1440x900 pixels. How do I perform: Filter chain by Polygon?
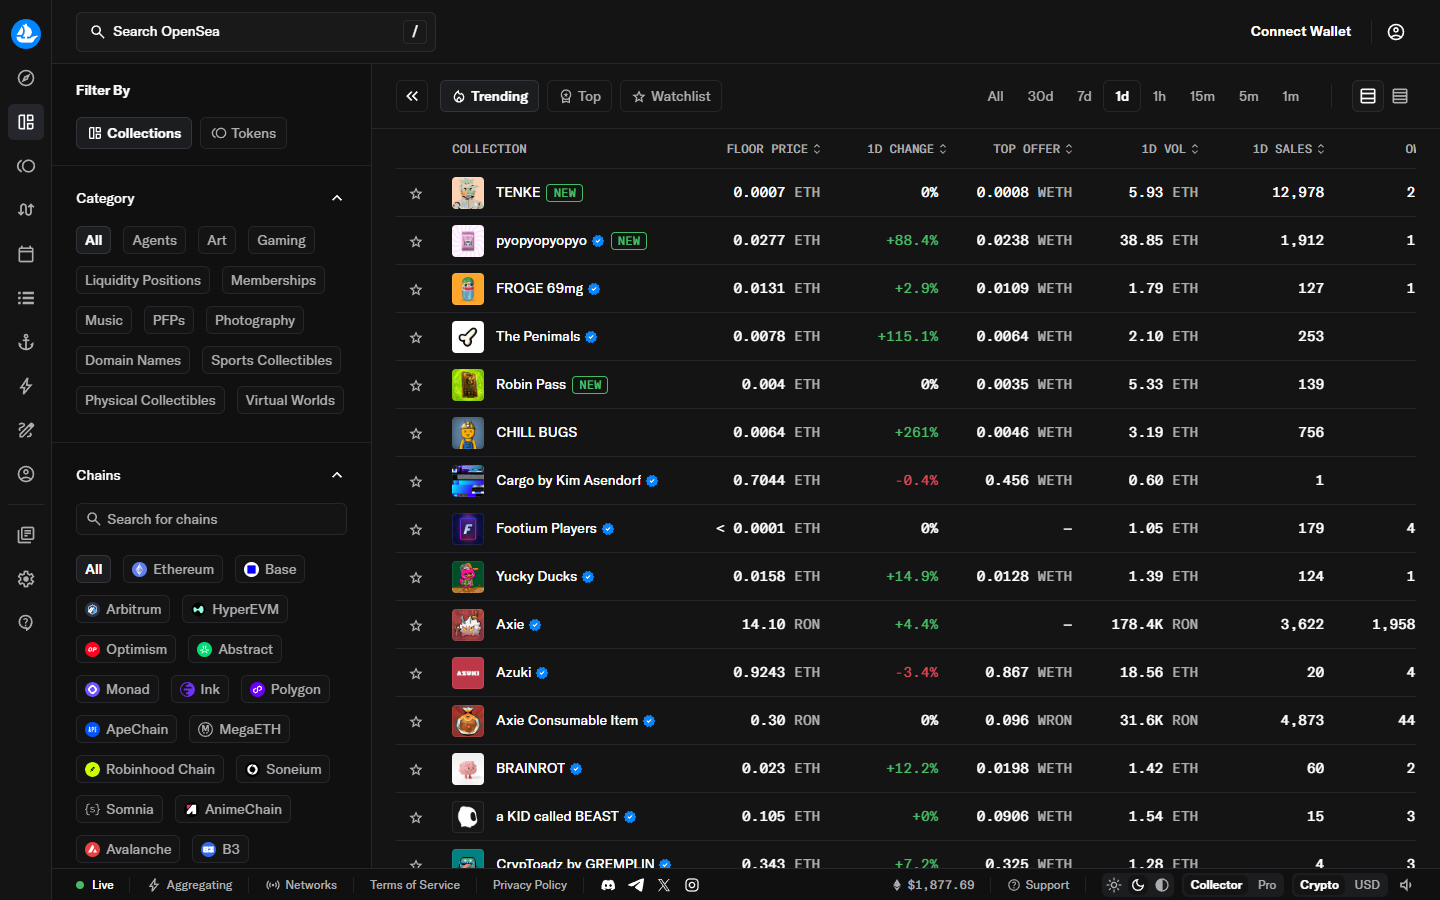pyautogui.click(x=285, y=689)
